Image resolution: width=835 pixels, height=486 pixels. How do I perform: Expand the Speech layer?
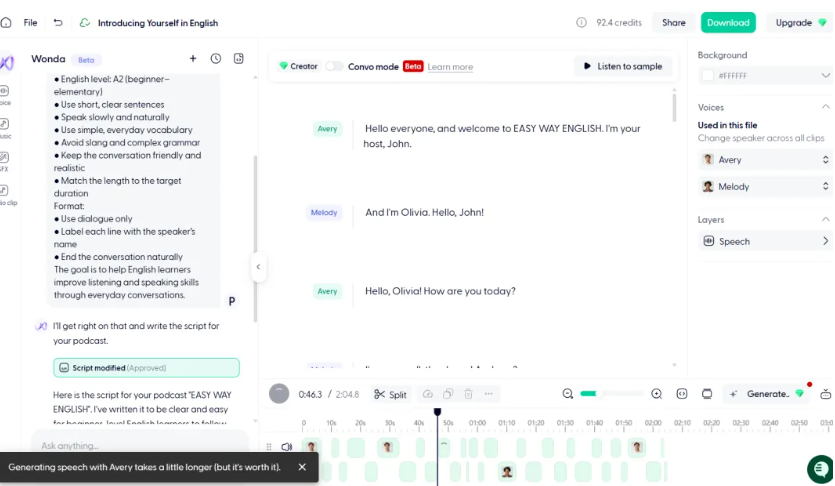tap(825, 241)
